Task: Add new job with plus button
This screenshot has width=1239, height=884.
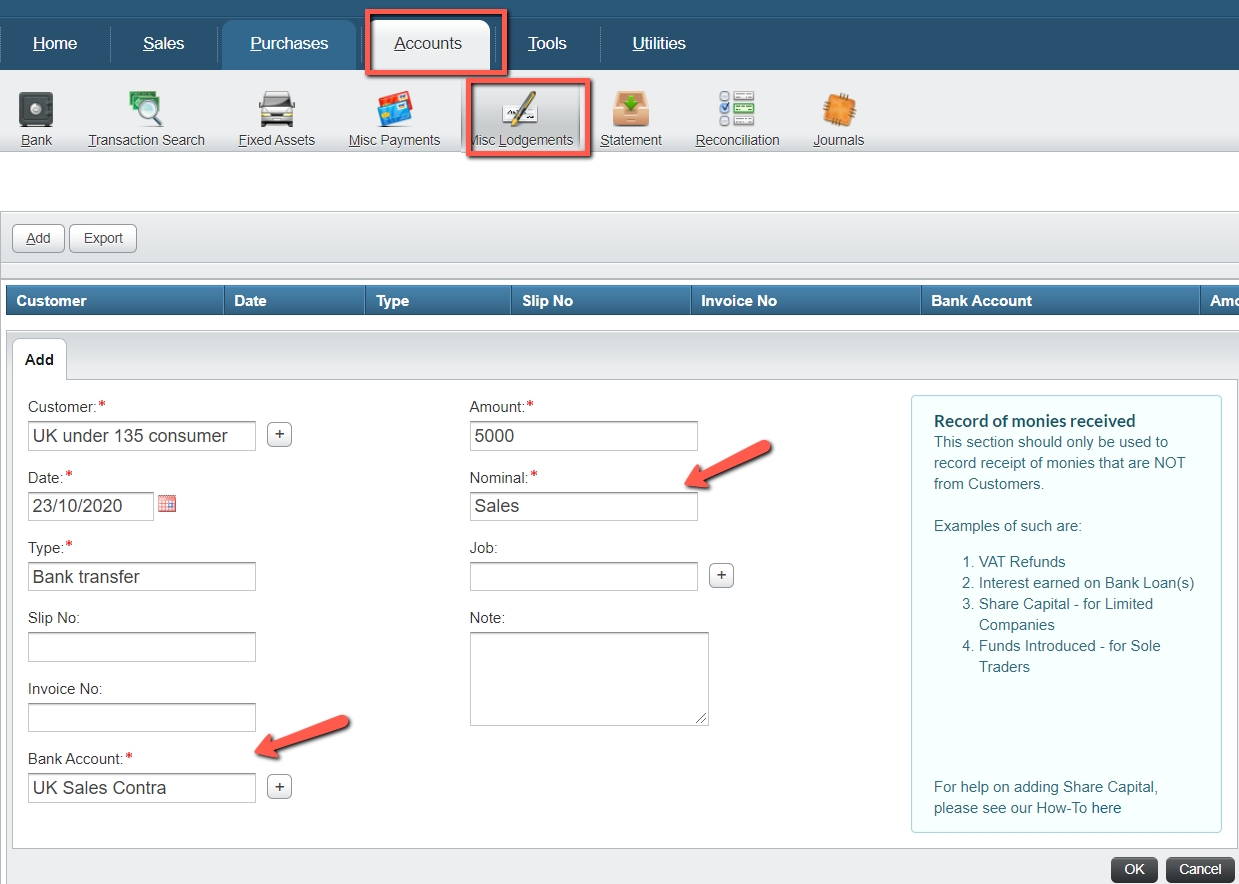Action: [x=721, y=576]
